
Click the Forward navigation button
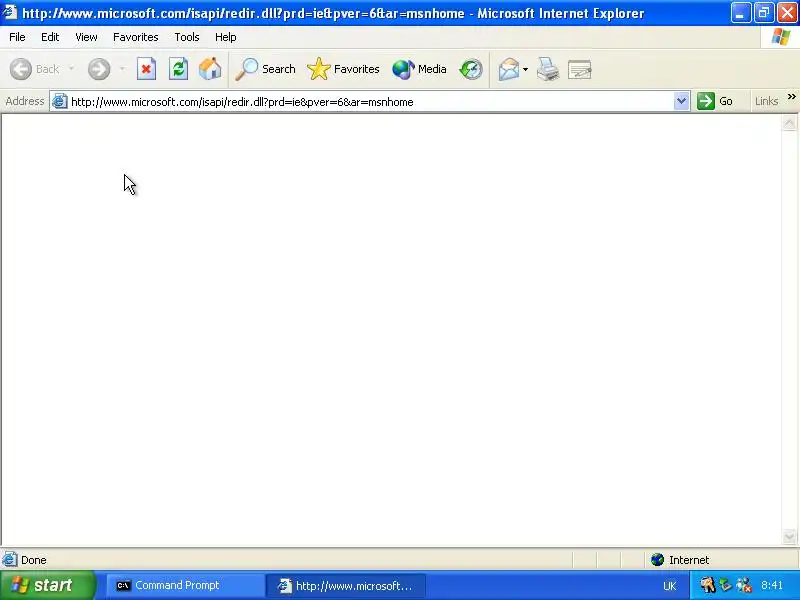point(99,69)
